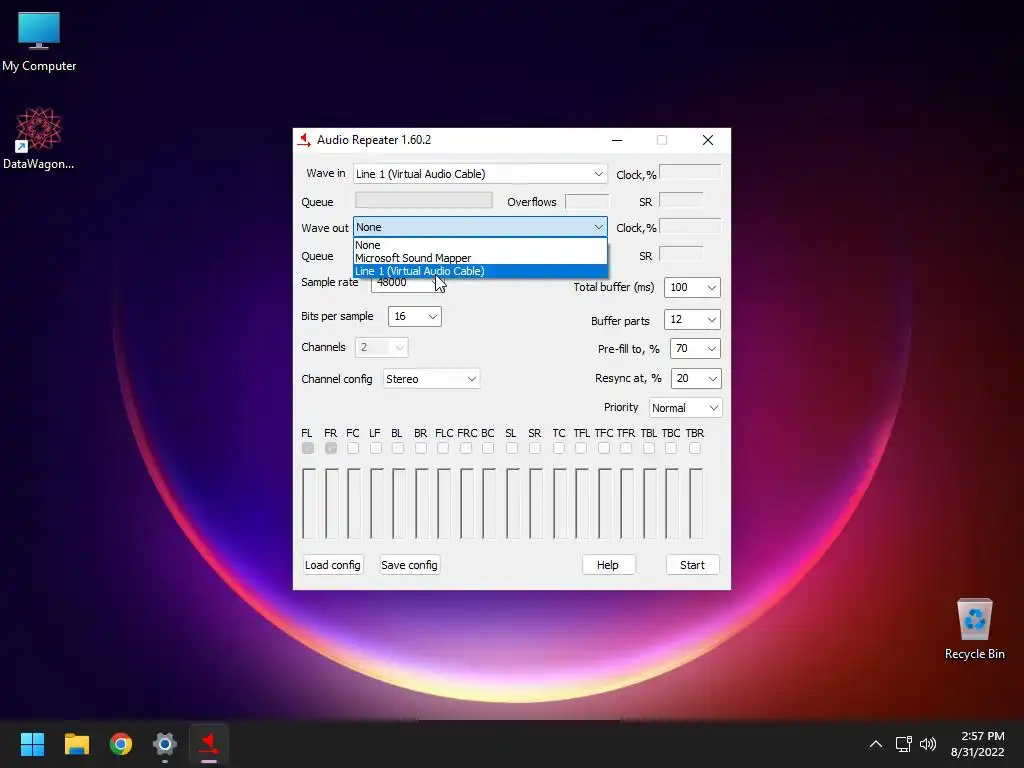This screenshot has height=768, width=1024.
Task: Click the Wave in Queue progress bar
Action: point(423,200)
